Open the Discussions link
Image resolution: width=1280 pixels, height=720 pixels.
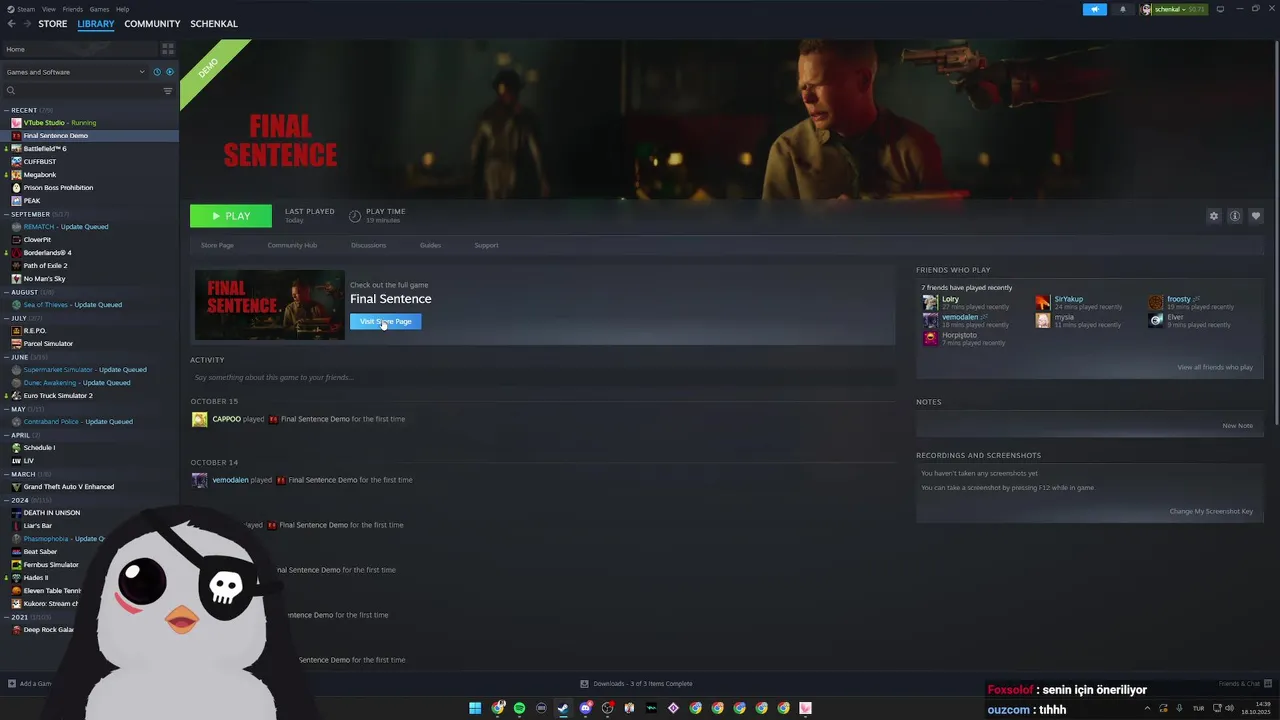coord(368,245)
